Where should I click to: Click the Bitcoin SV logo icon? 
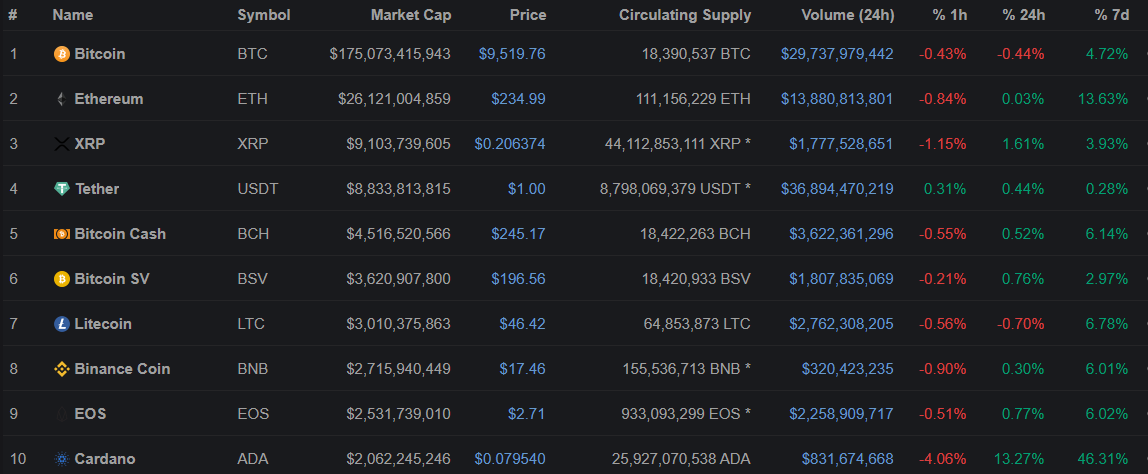coord(62,279)
